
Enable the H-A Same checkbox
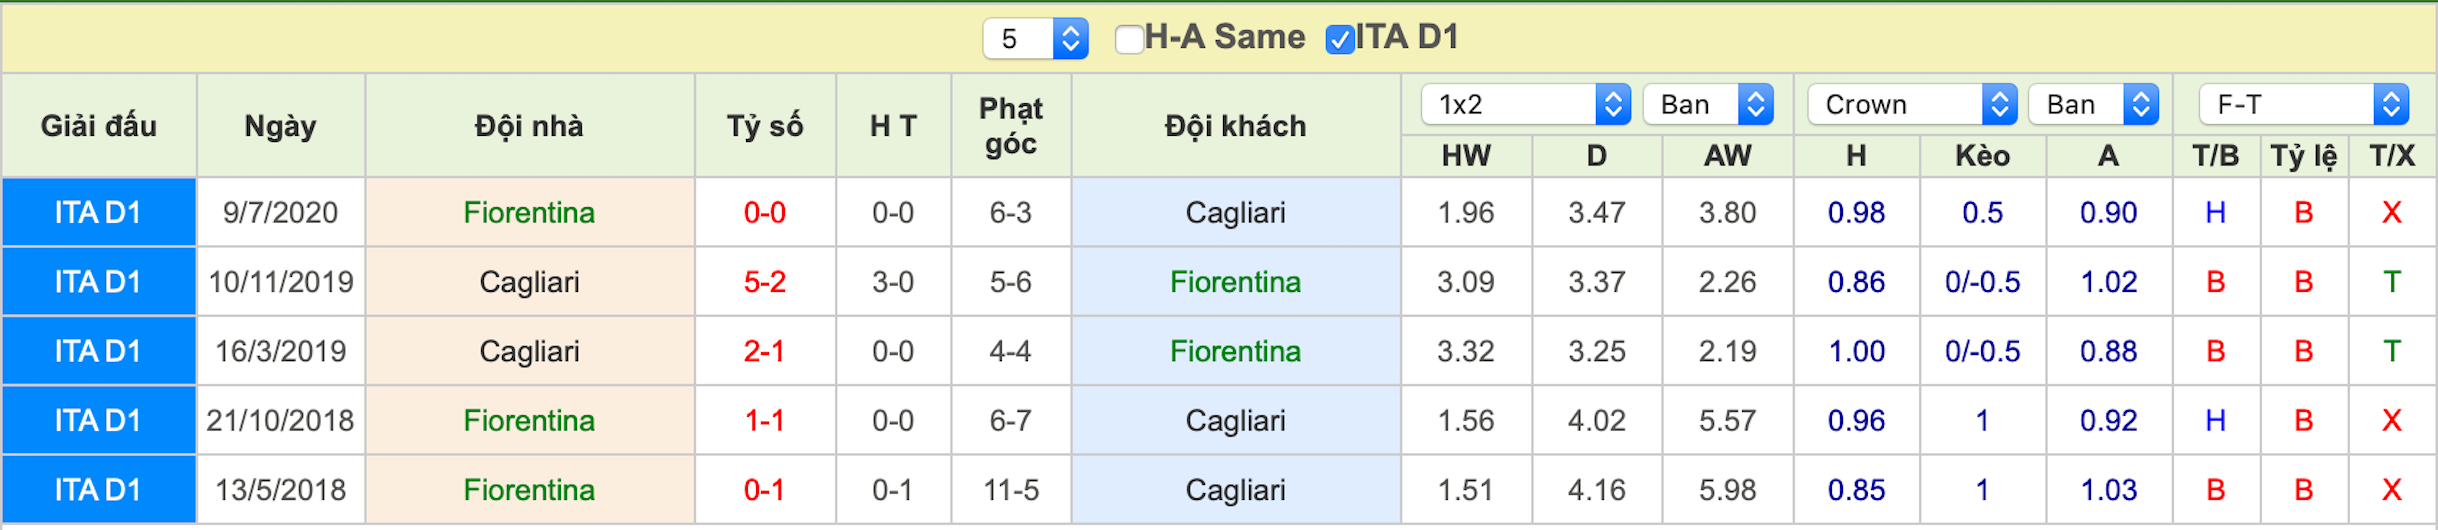1129,39
